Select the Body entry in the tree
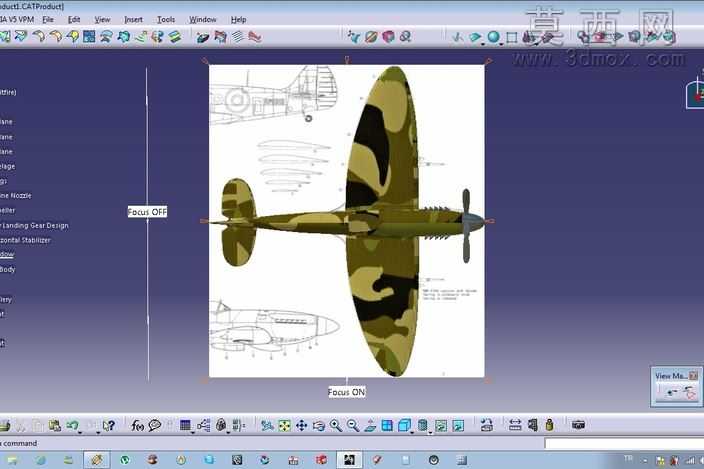704x469 pixels. [x=8, y=269]
